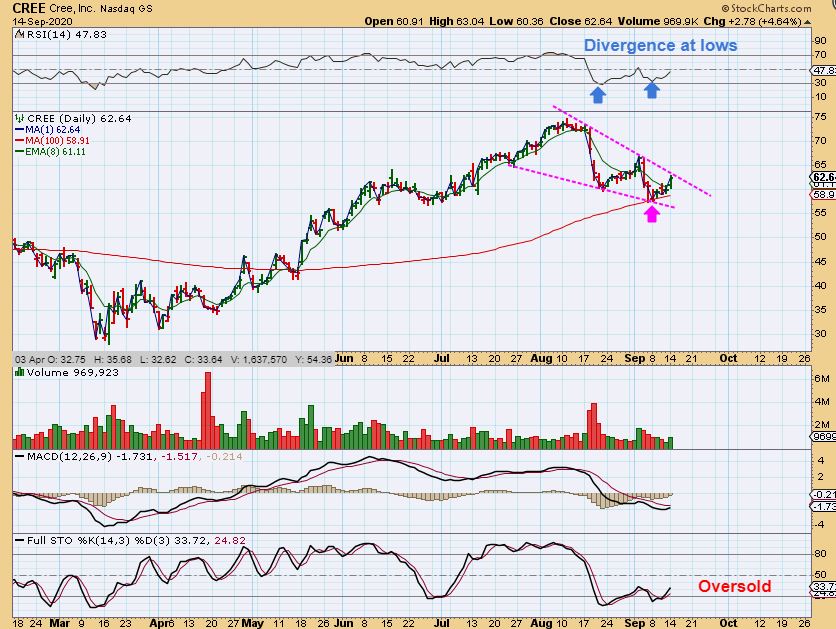Viewport: 836px width, 629px height.
Task: Click the small triangle icon after Chg value
Action: (x=808, y=22)
